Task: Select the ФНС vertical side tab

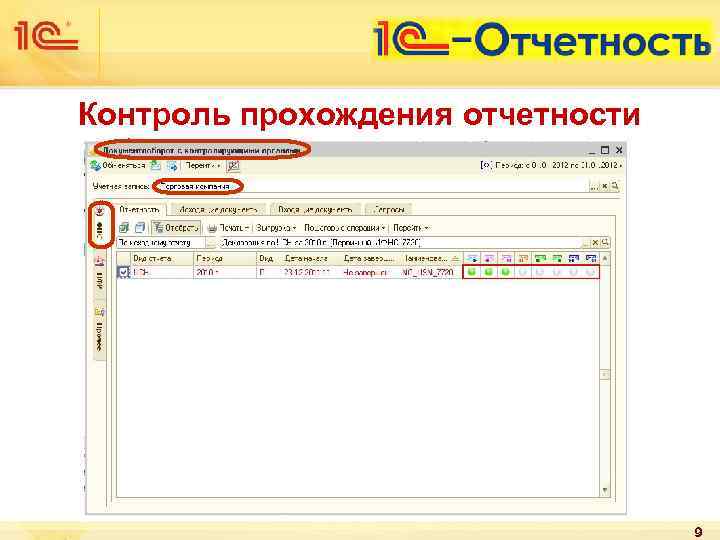Action: (x=100, y=225)
